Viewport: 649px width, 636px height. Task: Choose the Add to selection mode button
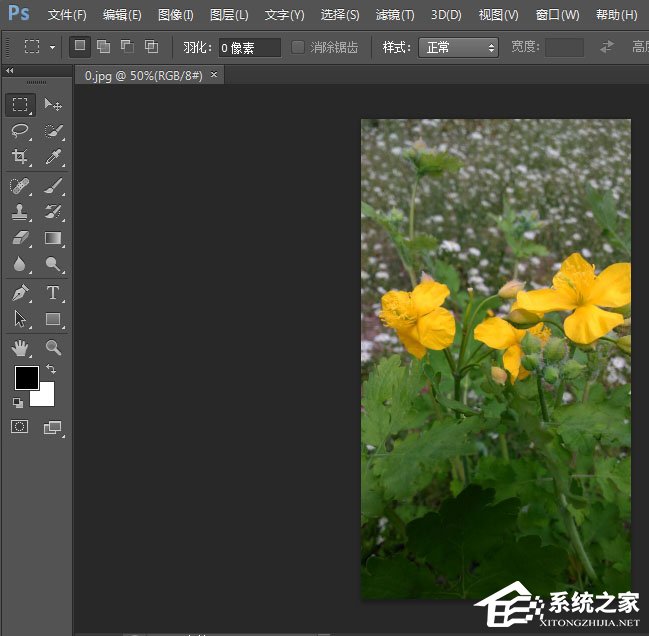tap(103, 47)
